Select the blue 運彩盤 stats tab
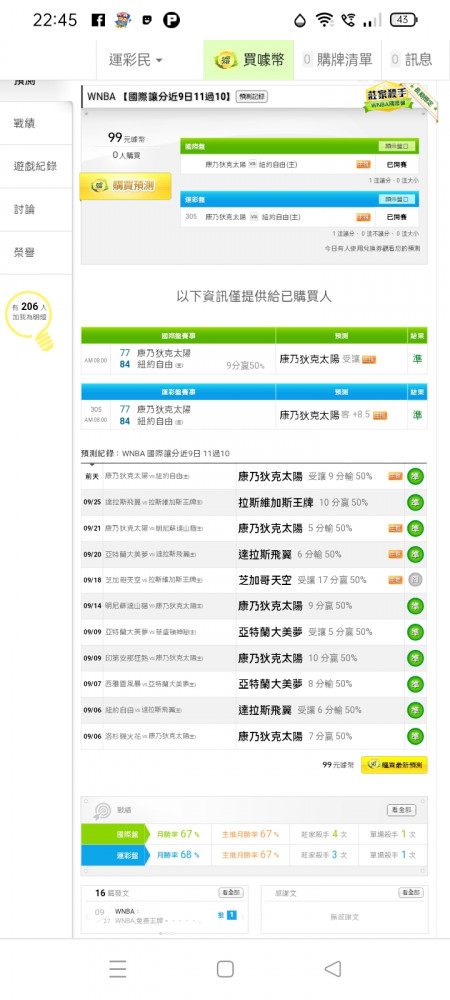The image size is (450, 1000). click(x=115, y=855)
